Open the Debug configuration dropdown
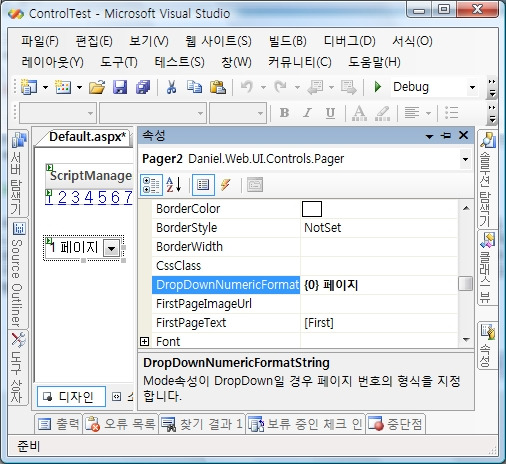Image resolution: width=506 pixels, height=464 pixels. [472, 87]
